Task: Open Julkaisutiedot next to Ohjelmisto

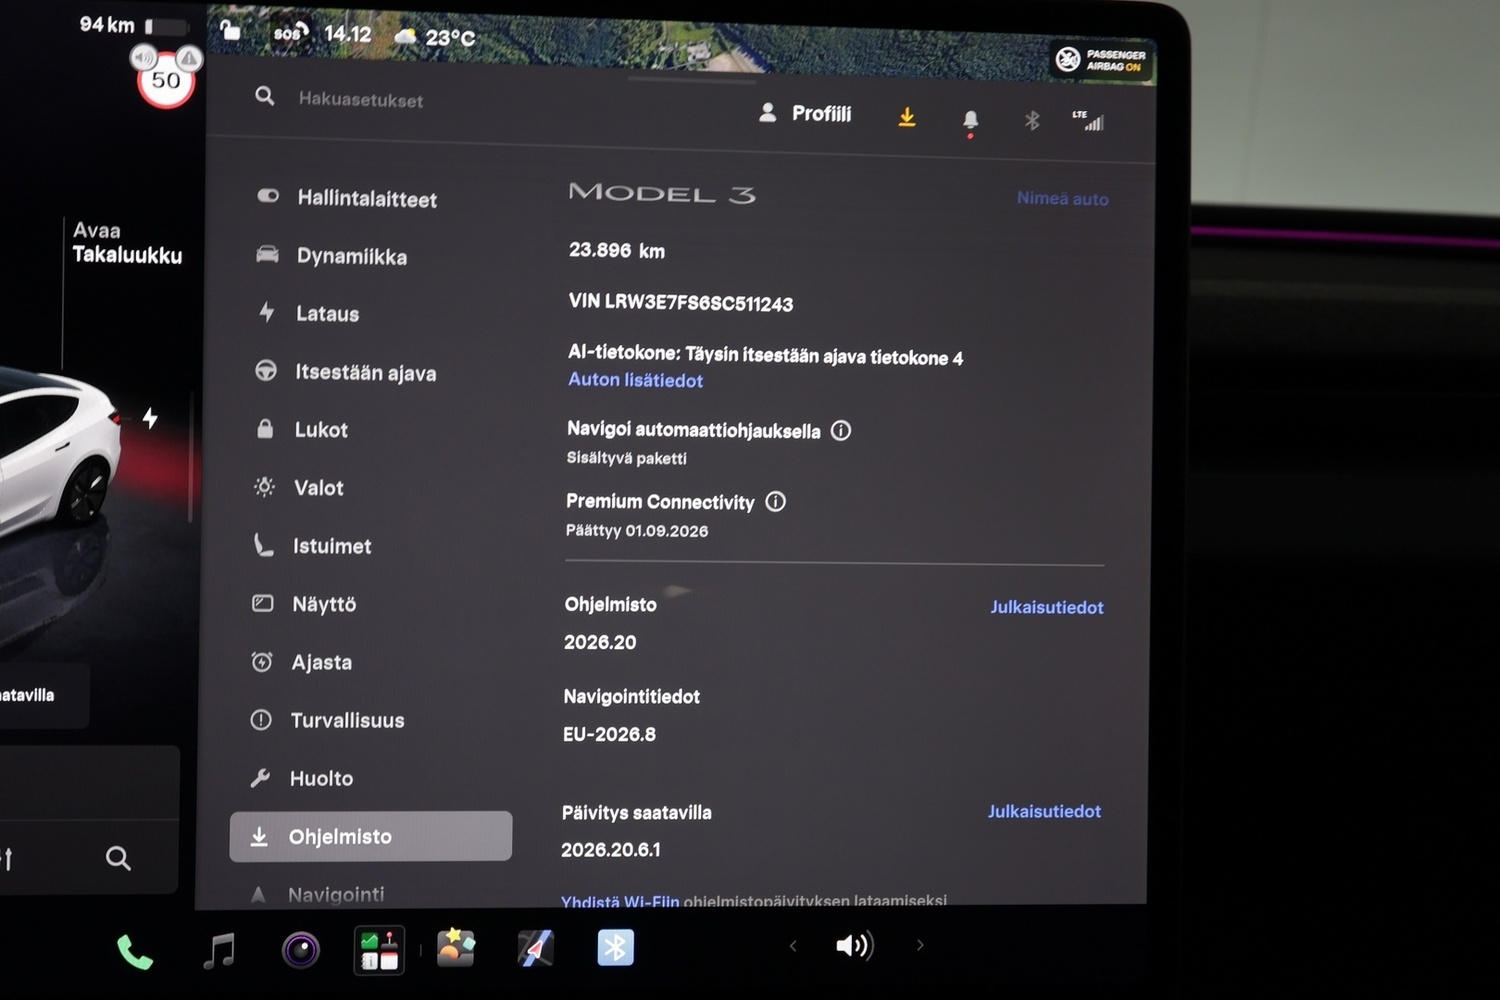Action: tap(1047, 607)
